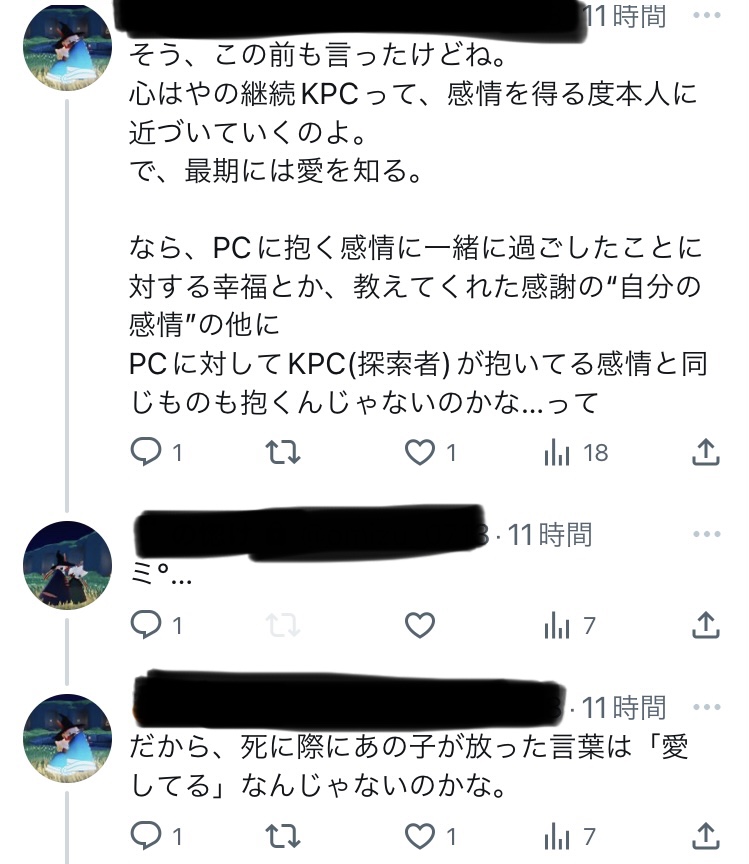Screen dimensions: 749x864
Task: Open the avatar beside the ミ°... tweet
Action: (67, 565)
